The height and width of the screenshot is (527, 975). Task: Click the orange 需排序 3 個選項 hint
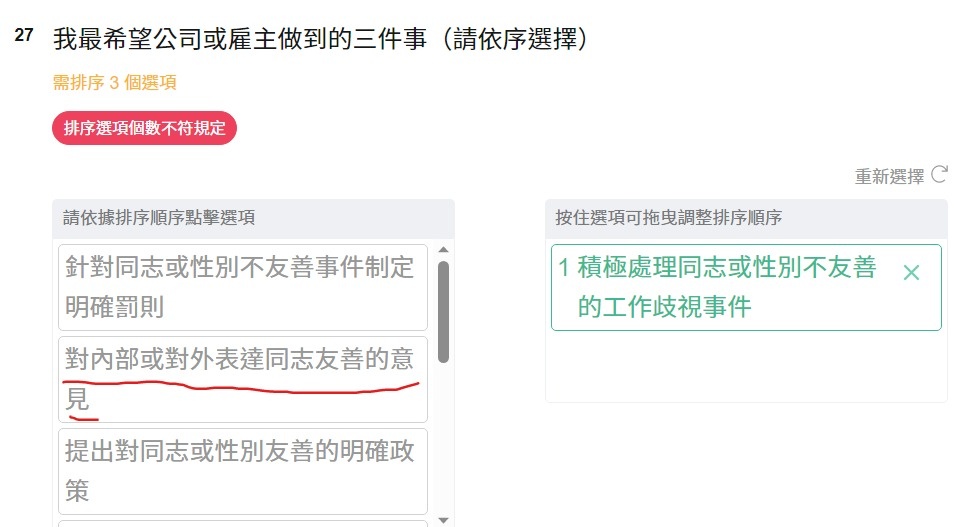114,83
